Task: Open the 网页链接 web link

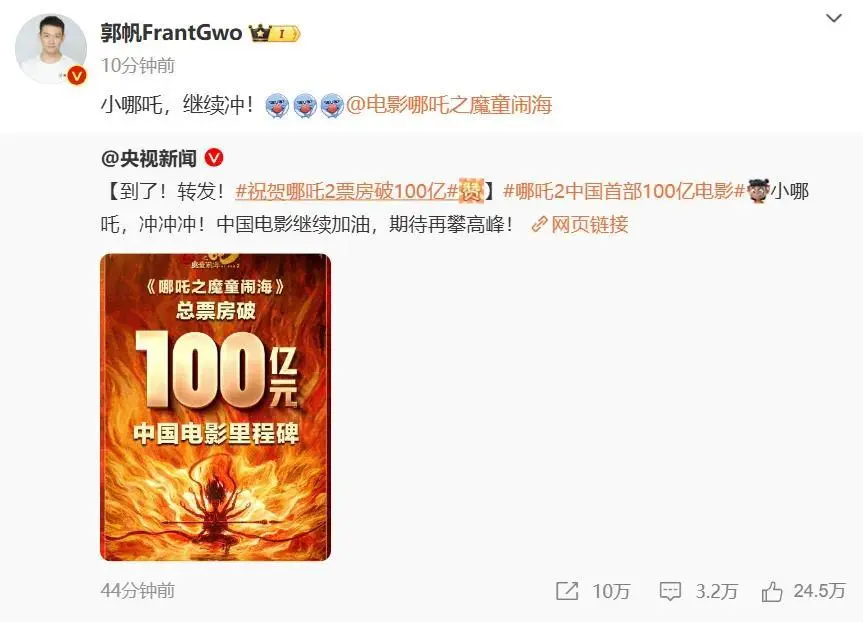Action: pos(580,224)
